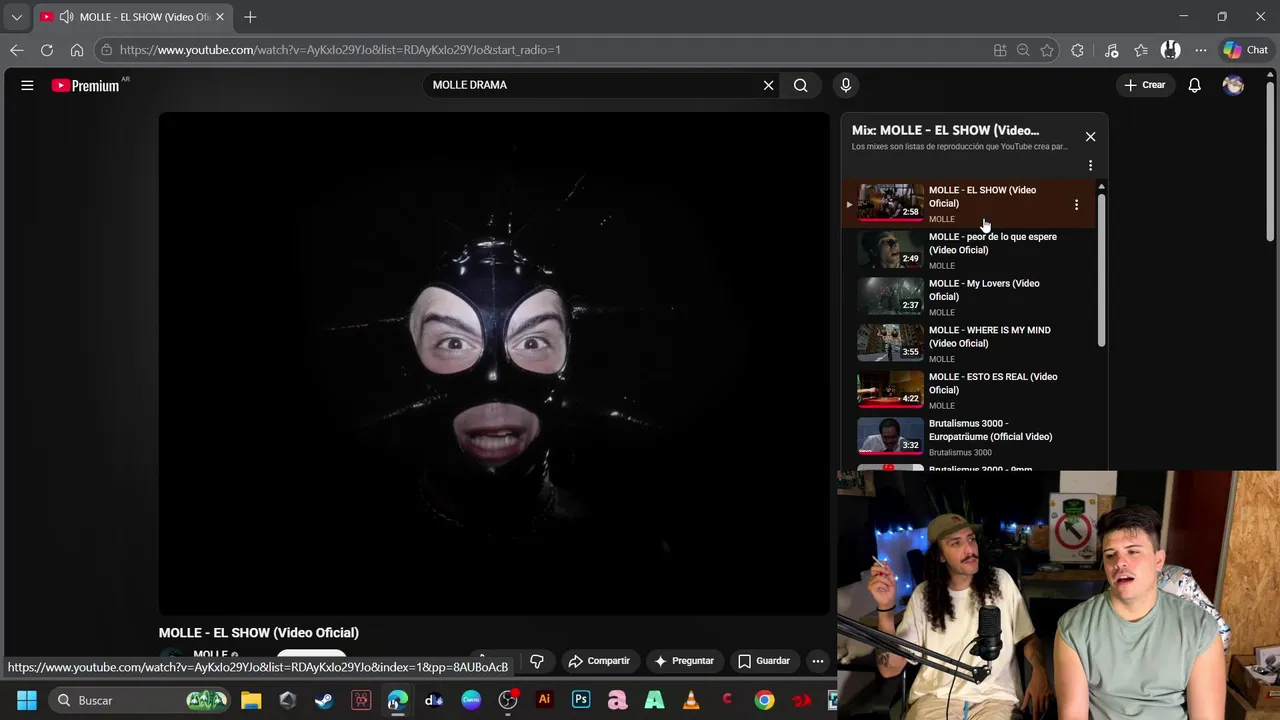The image size is (1280, 720).
Task: Open the Preguntar AI button
Action: [684, 661]
